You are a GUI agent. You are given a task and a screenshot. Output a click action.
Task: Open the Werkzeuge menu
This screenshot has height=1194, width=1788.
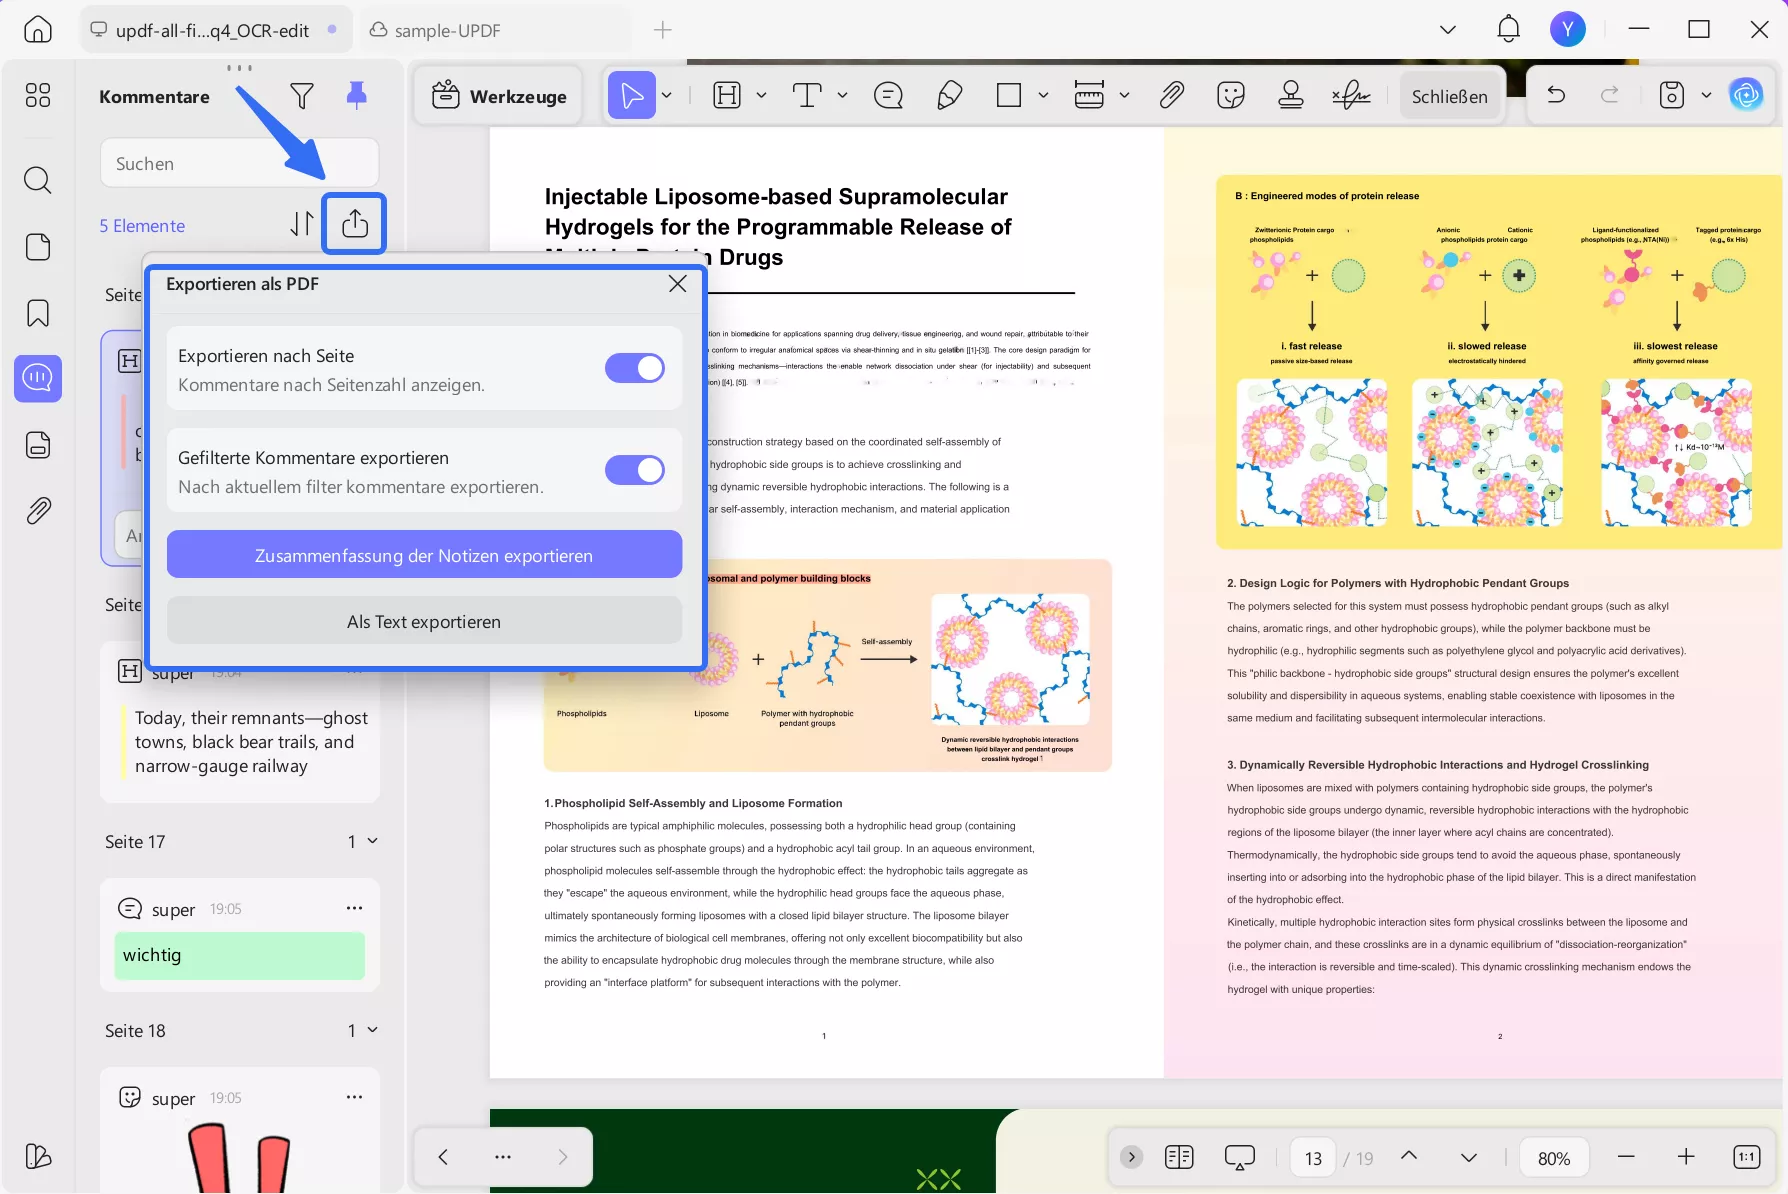498,96
